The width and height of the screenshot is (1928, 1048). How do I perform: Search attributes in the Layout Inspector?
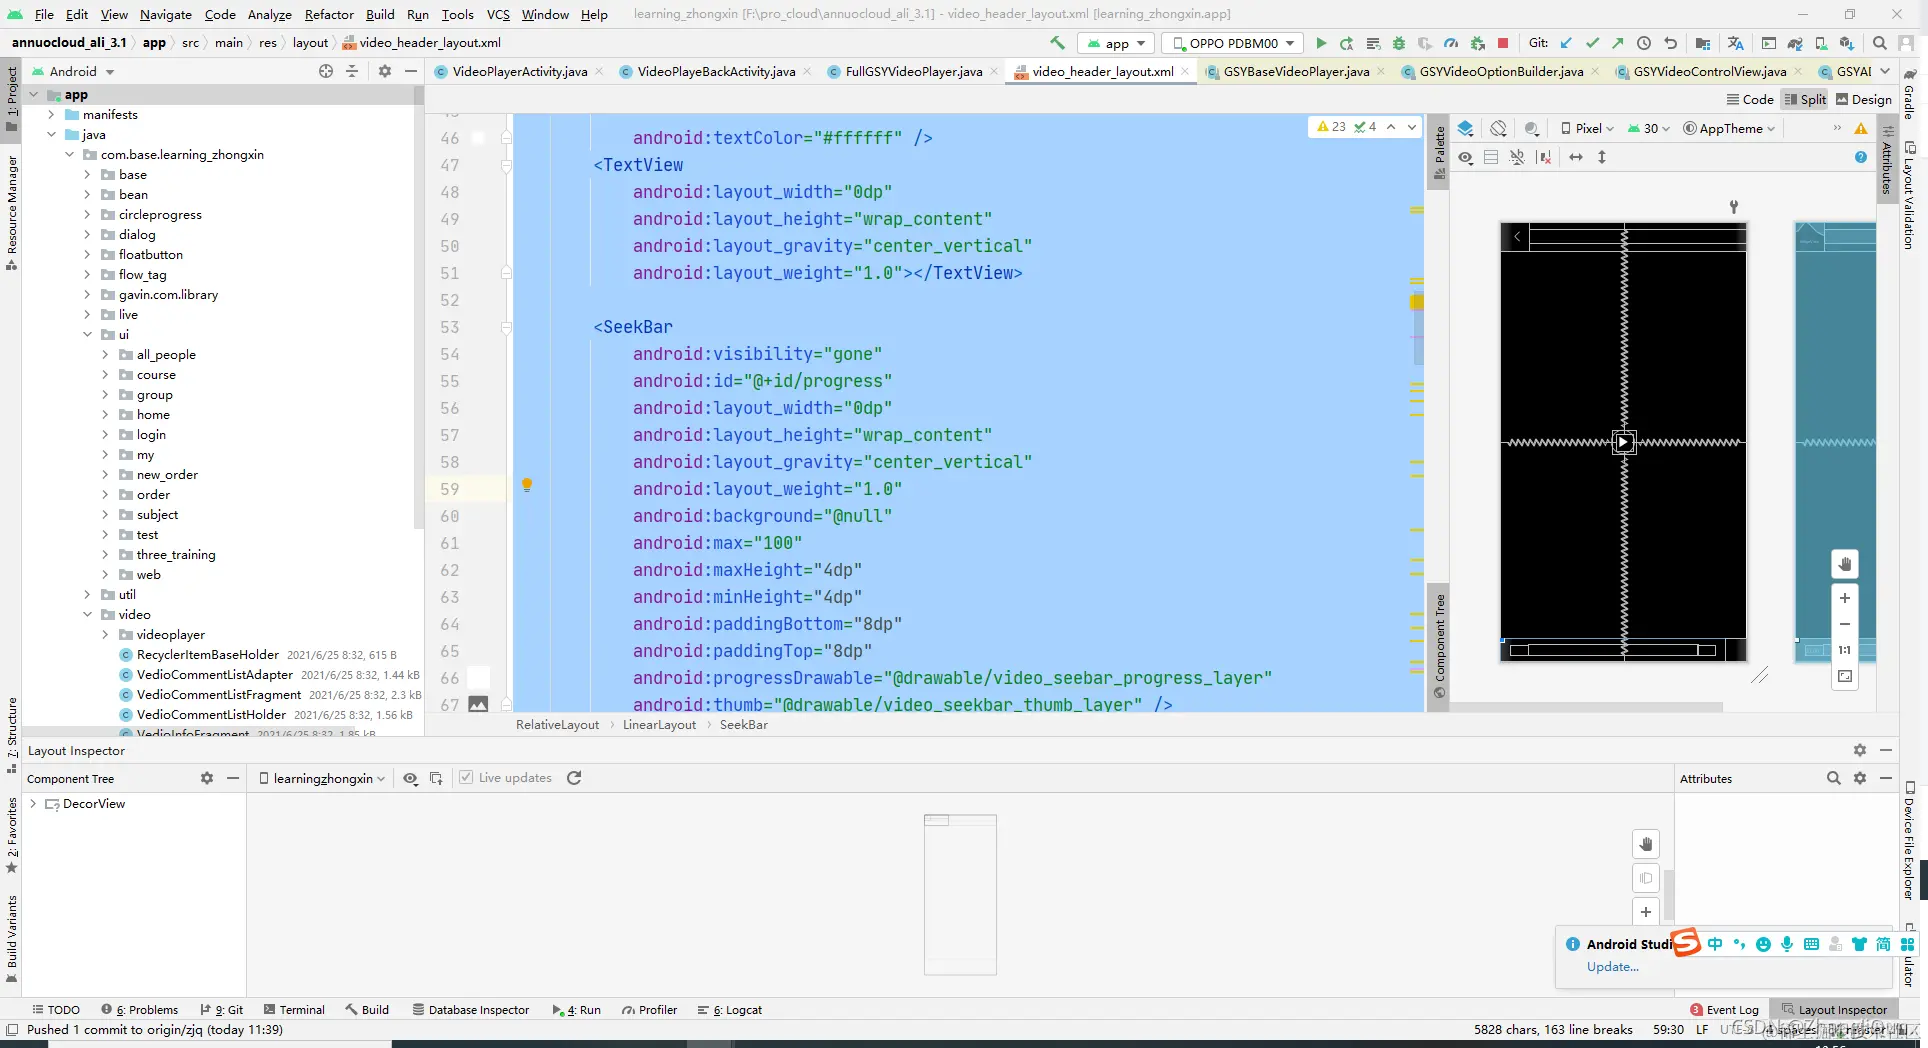[x=1833, y=778]
